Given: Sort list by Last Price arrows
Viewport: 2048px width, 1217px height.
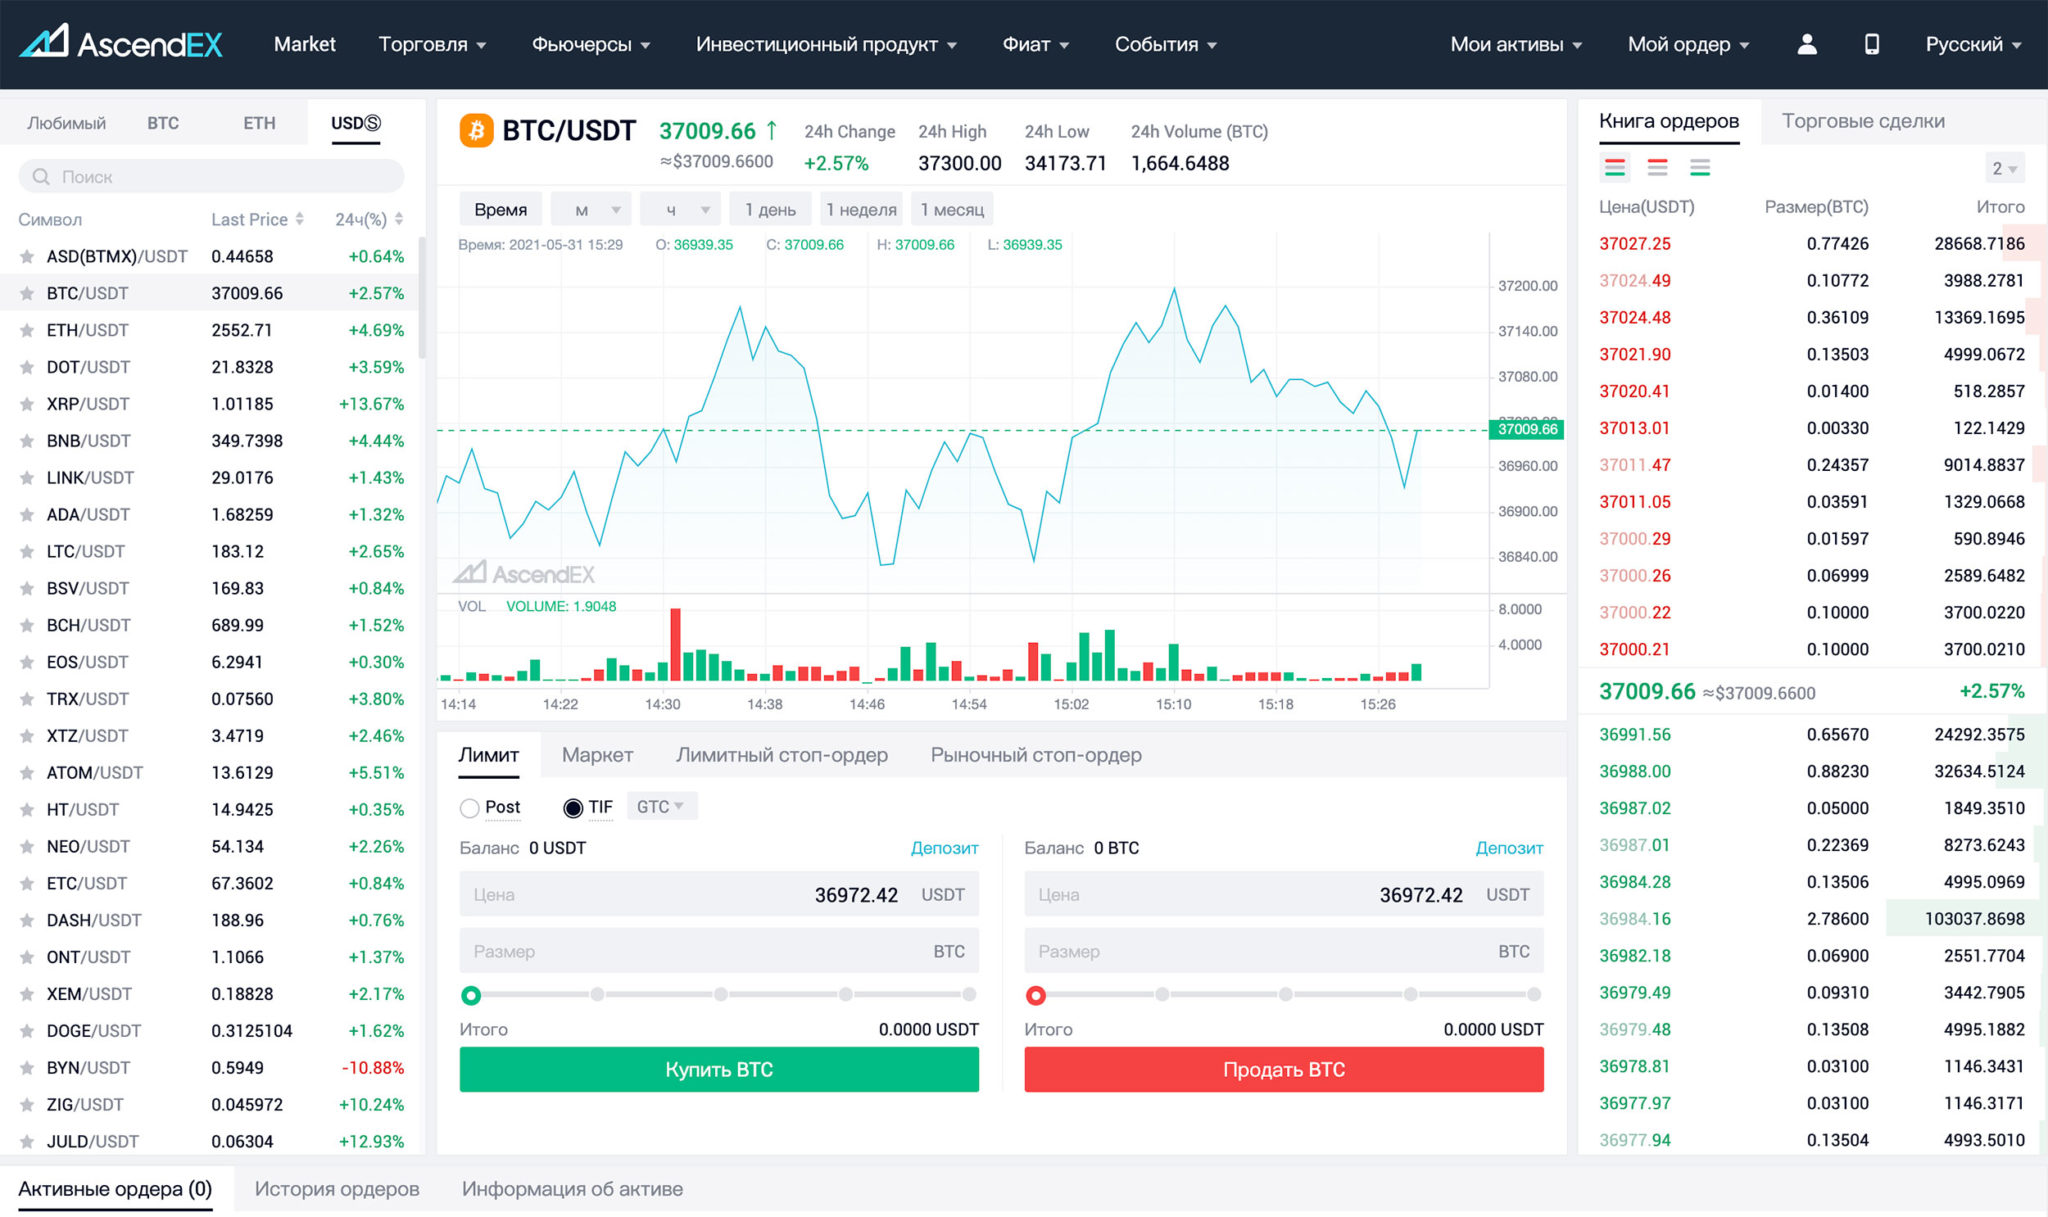Looking at the screenshot, I should (x=299, y=219).
